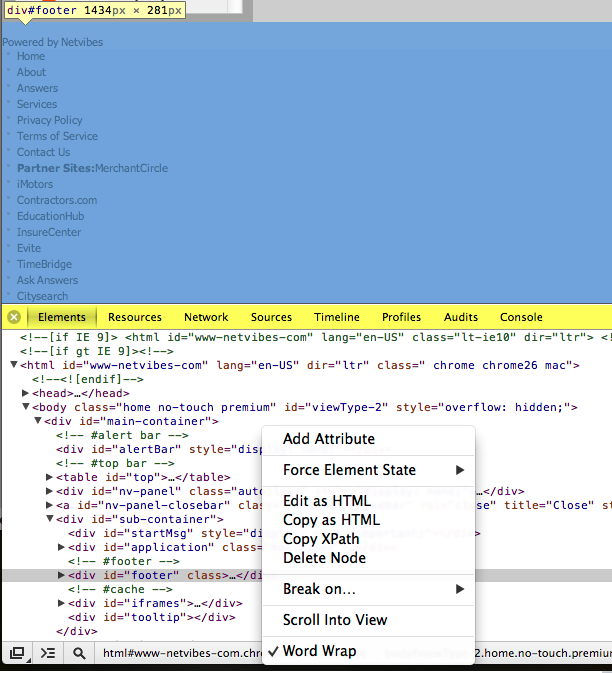Click the Contact Us link
This screenshot has width=612, height=673.
tap(43, 152)
